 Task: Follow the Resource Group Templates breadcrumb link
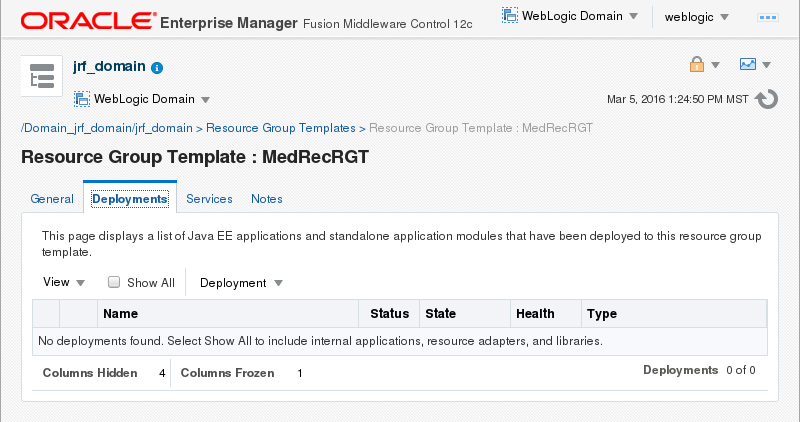280,128
